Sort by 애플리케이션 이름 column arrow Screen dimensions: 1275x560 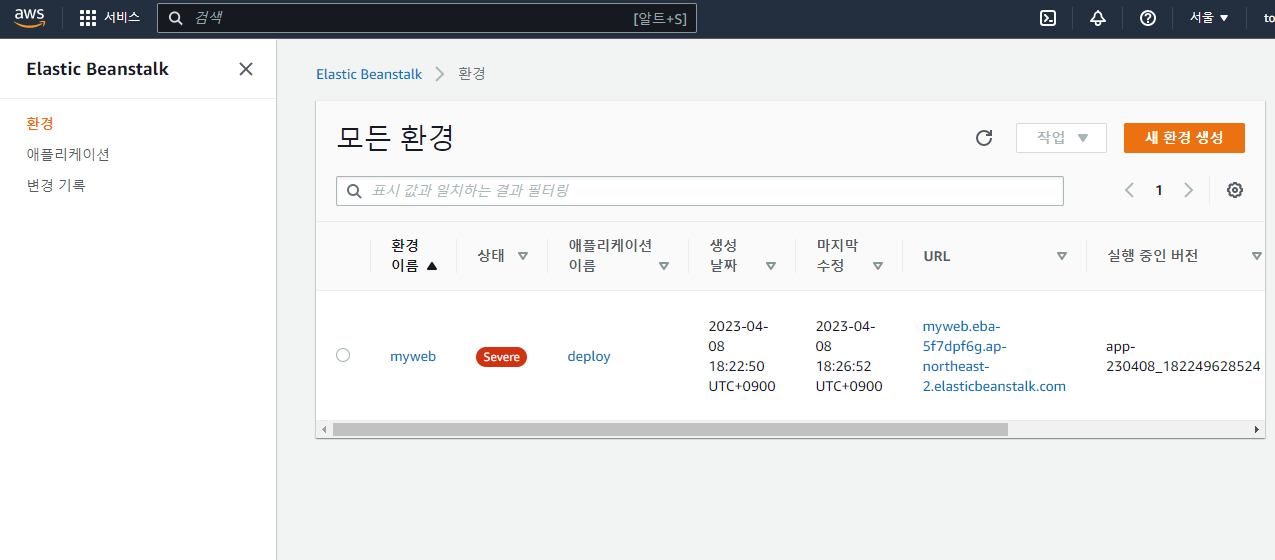tap(664, 266)
